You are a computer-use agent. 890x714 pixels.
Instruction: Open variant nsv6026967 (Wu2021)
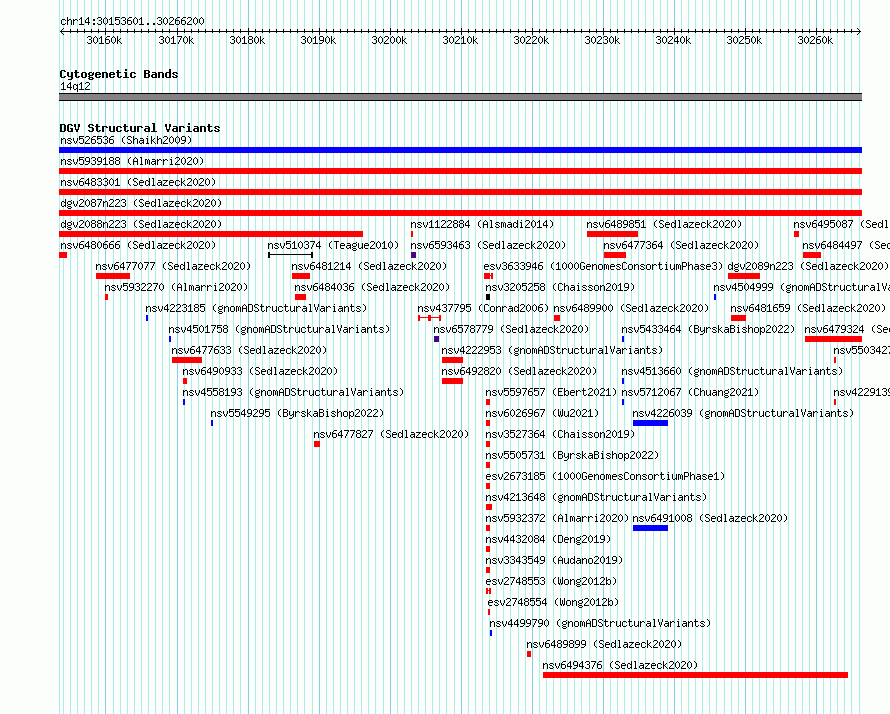coord(542,413)
